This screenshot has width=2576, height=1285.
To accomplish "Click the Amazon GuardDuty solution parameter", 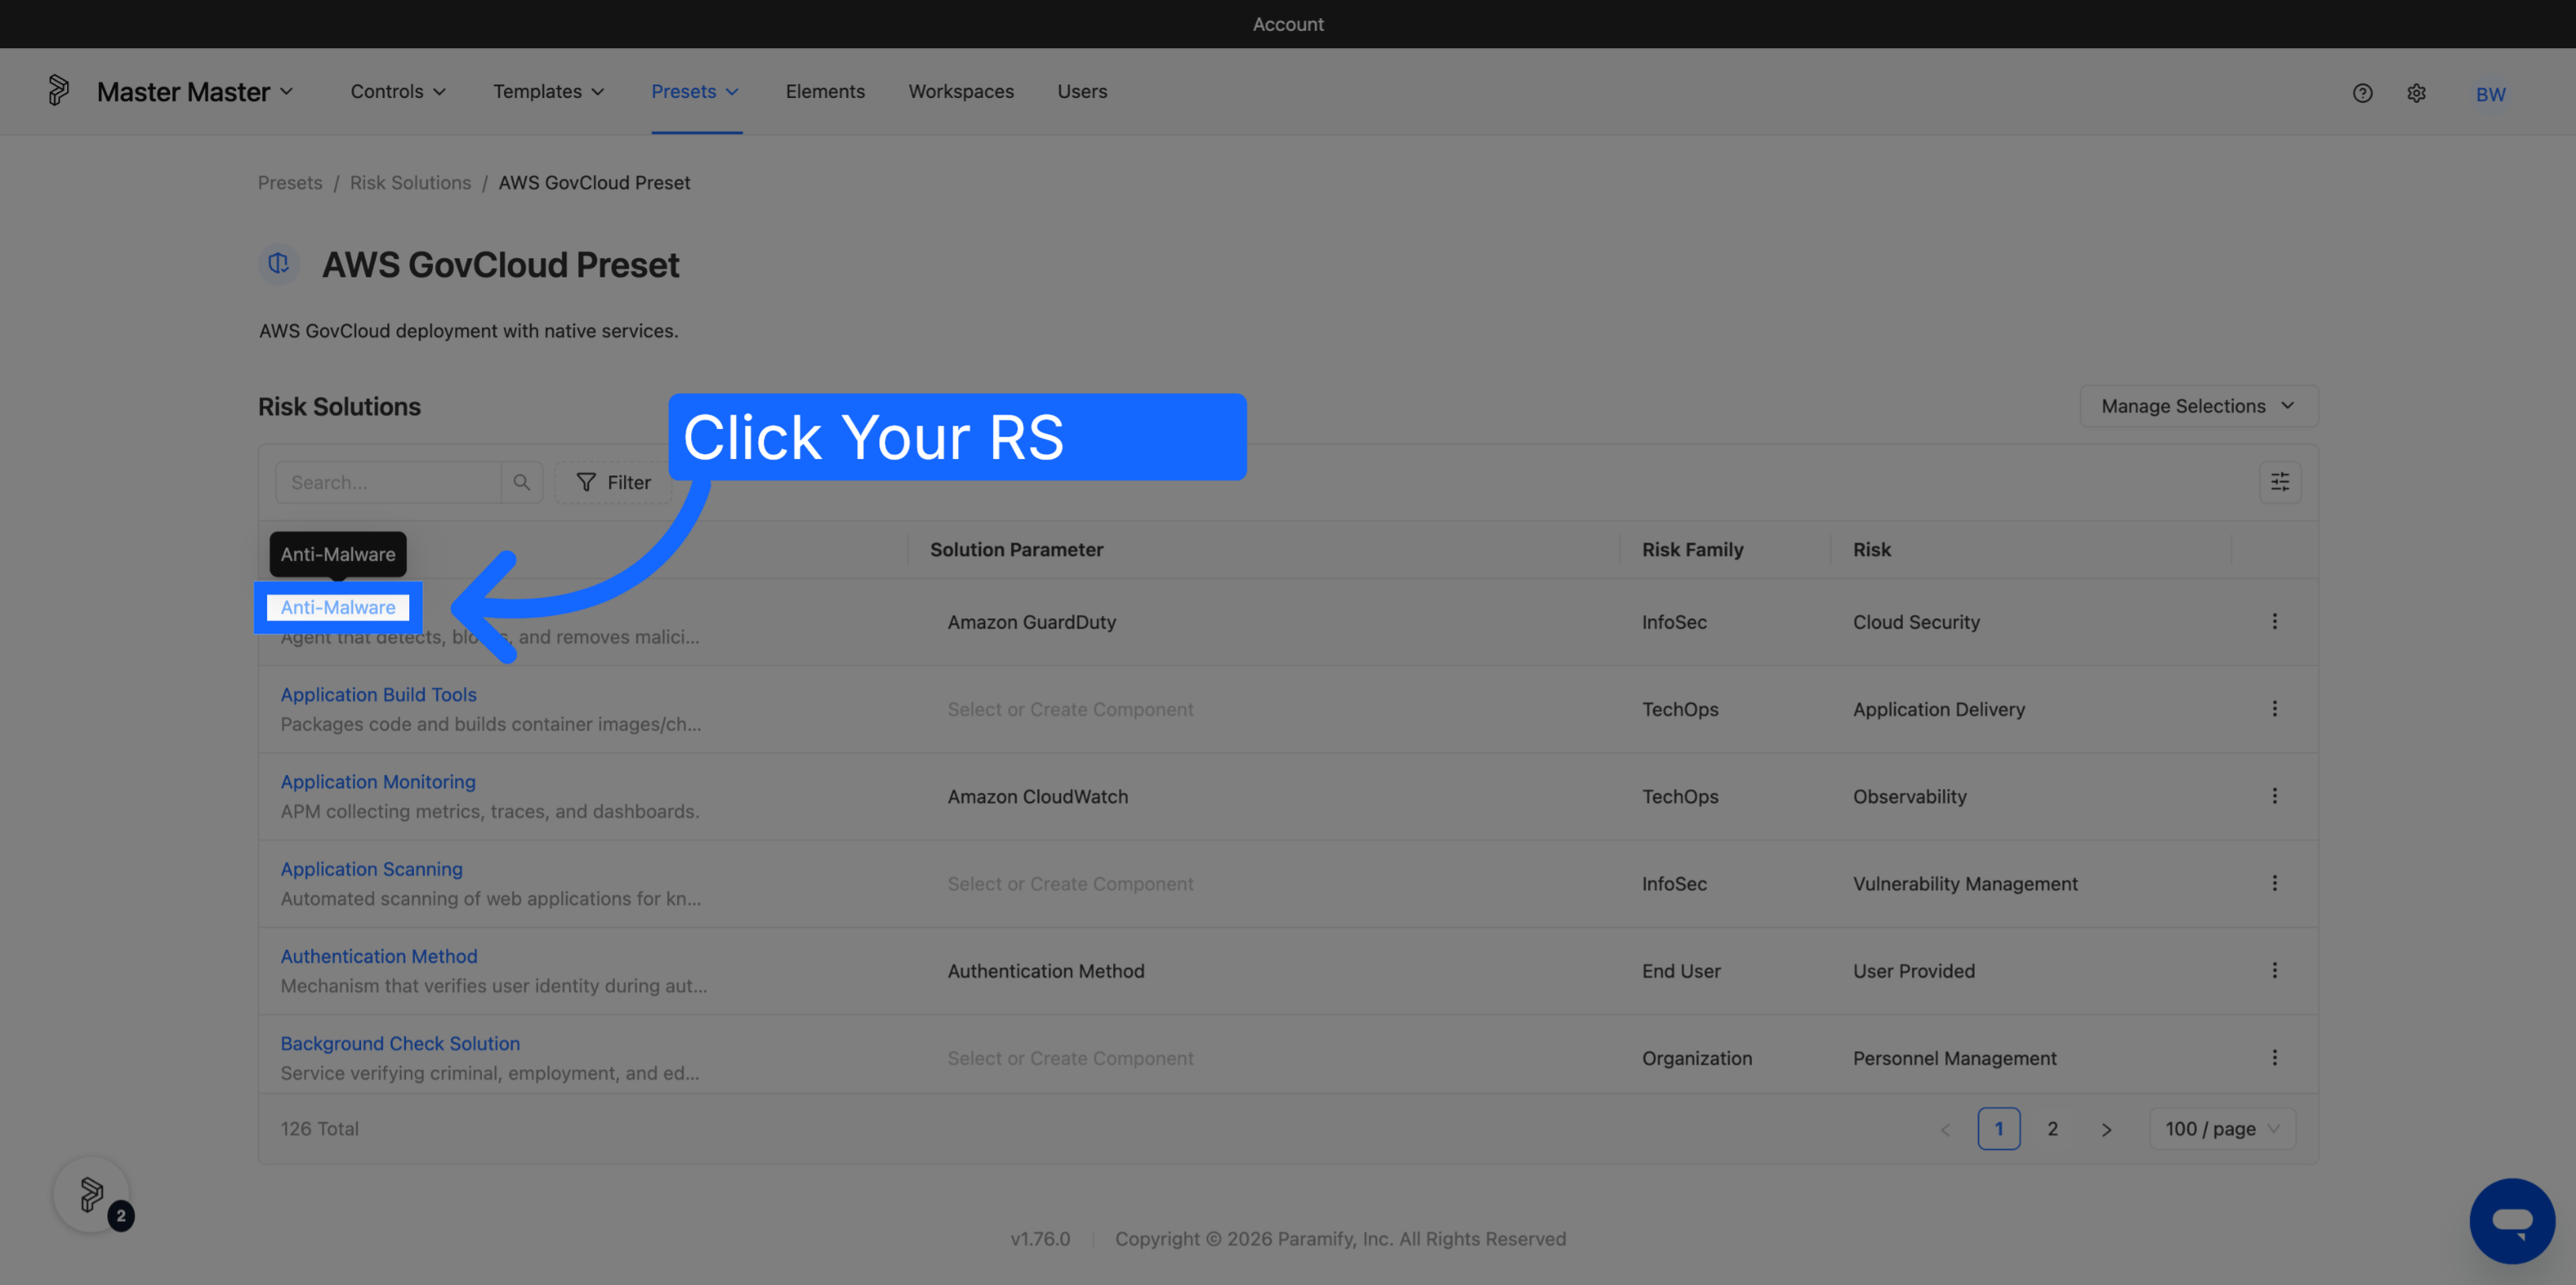I will [x=1031, y=622].
